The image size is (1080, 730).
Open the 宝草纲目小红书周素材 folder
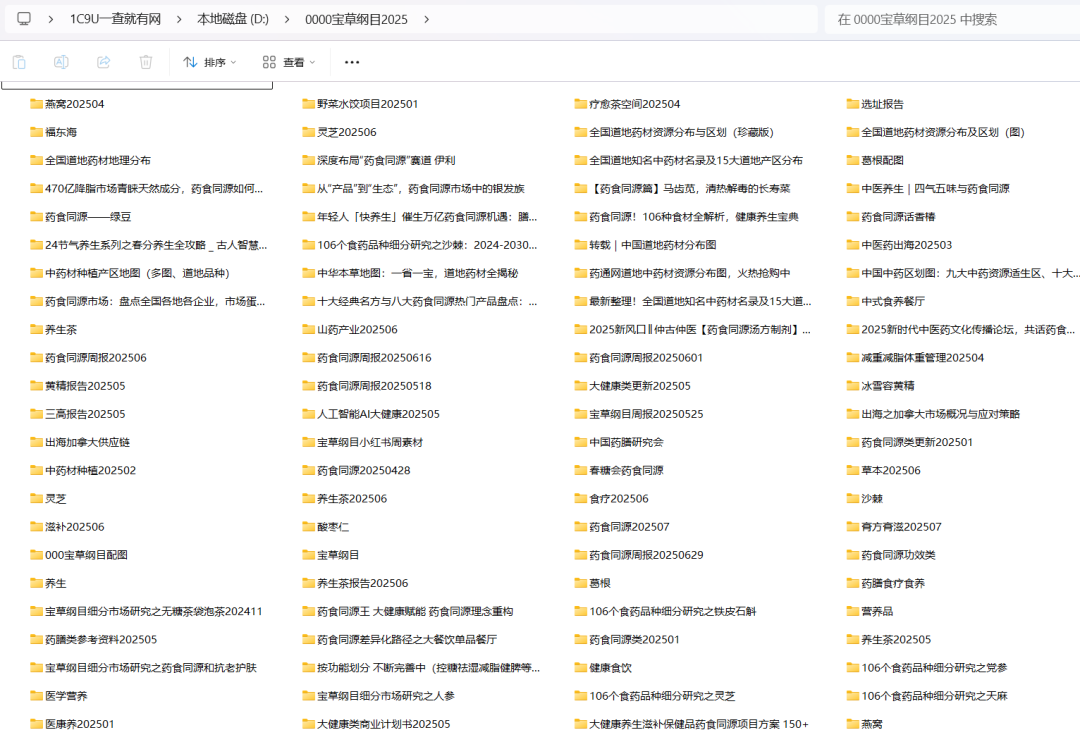pyautogui.click(x=368, y=442)
